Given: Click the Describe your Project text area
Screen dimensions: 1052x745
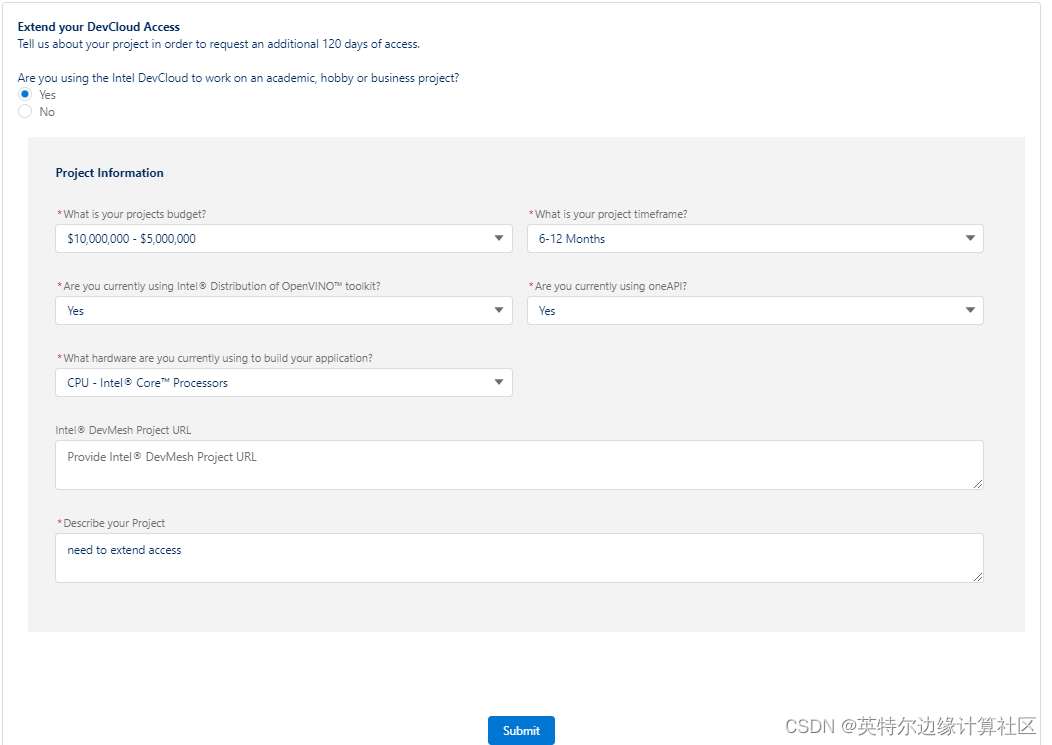Looking at the screenshot, I should click(519, 556).
